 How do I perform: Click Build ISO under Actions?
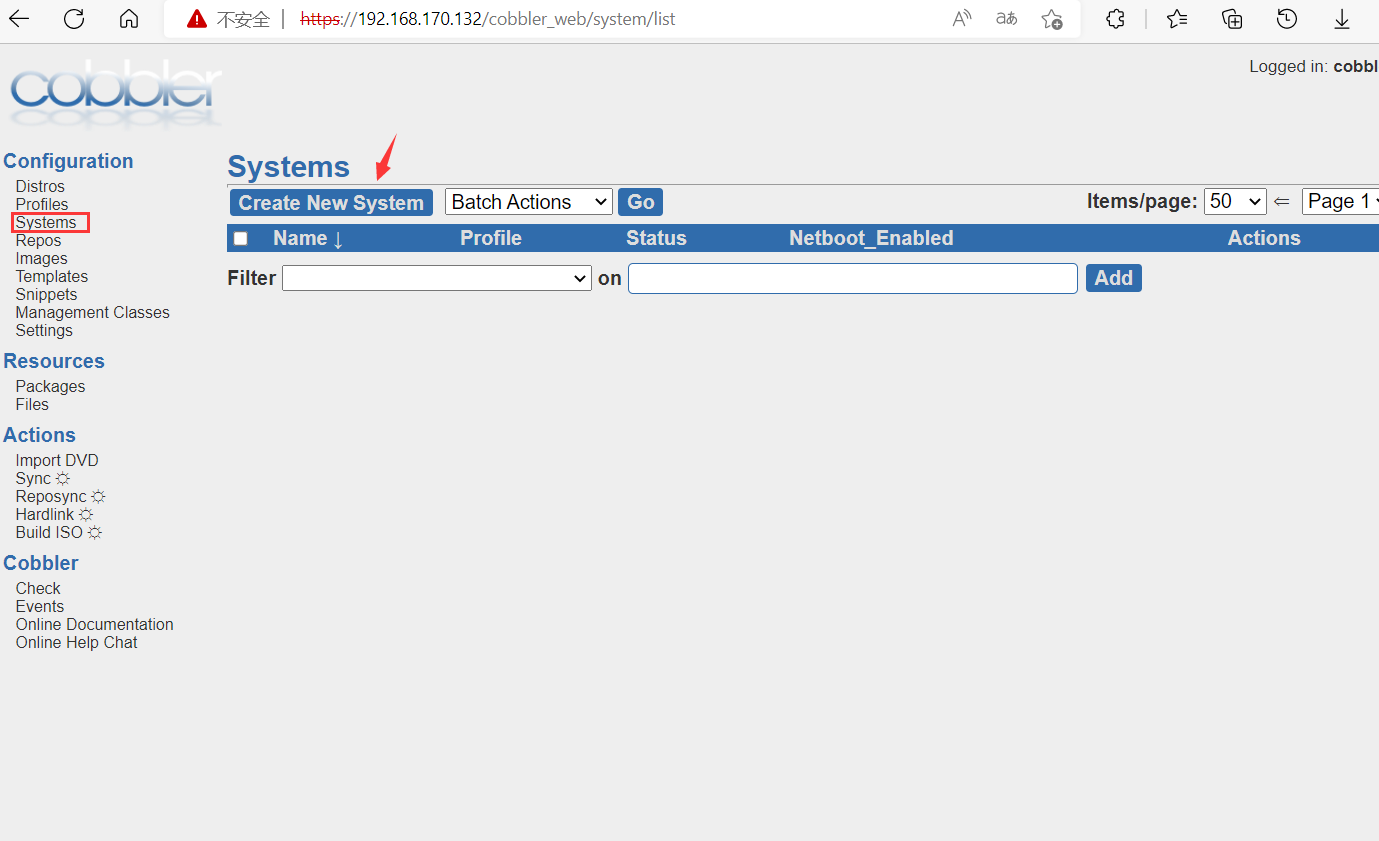tap(59, 533)
